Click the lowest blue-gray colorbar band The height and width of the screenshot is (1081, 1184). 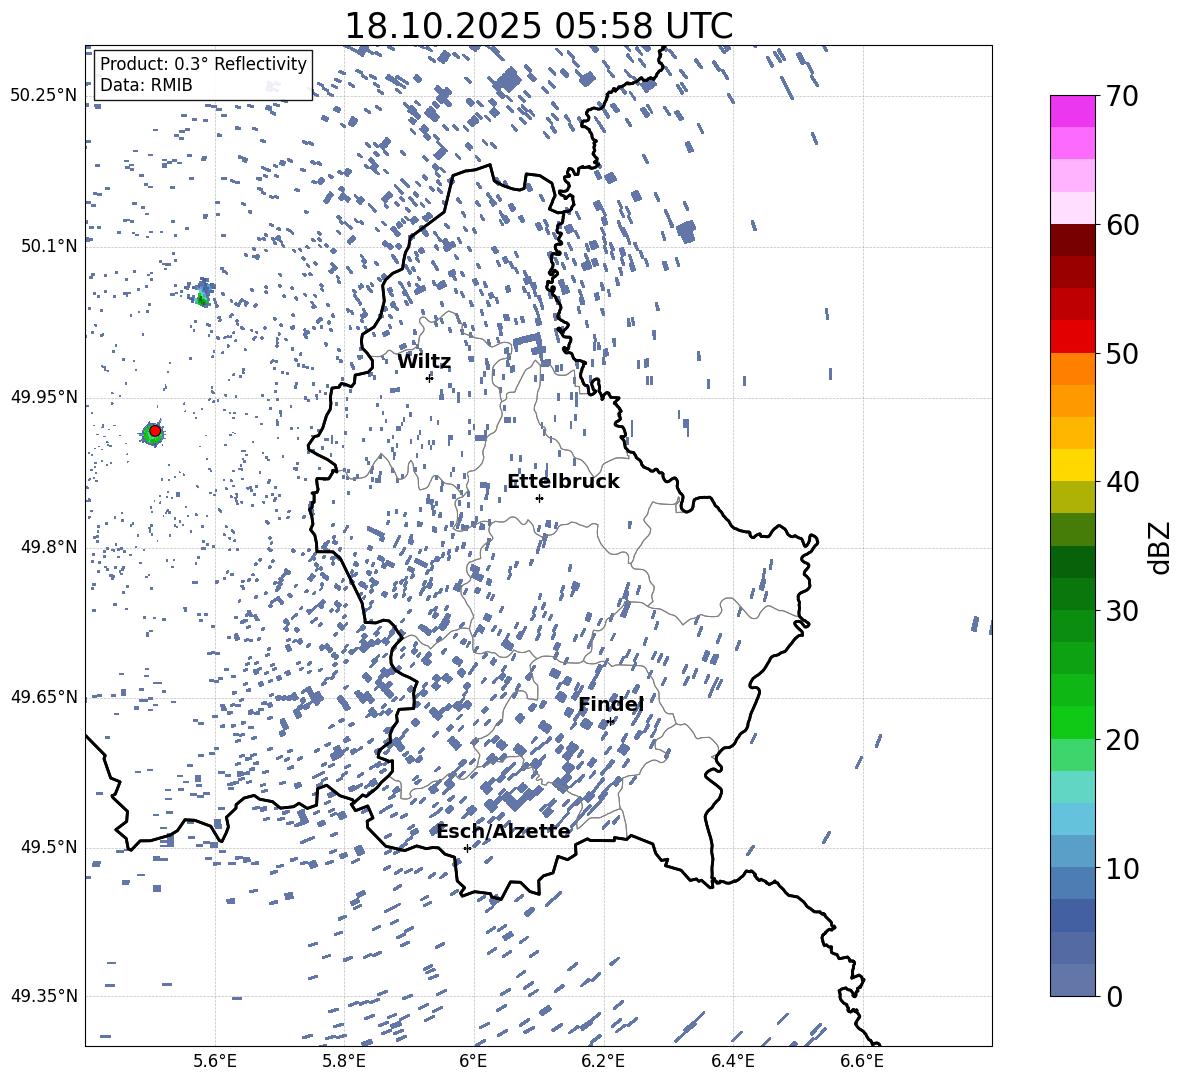(x=1073, y=980)
